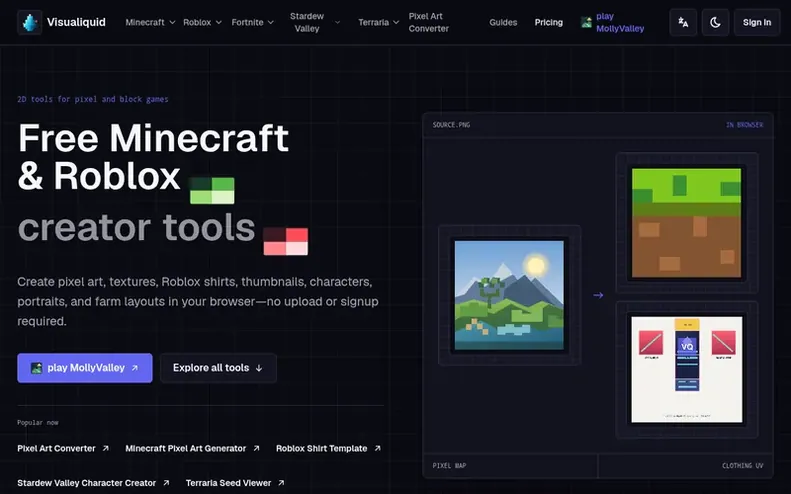The height and width of the screenshot is (494, 791).
Task: Click the 'Popular now' label
Action: click(38, 422)
